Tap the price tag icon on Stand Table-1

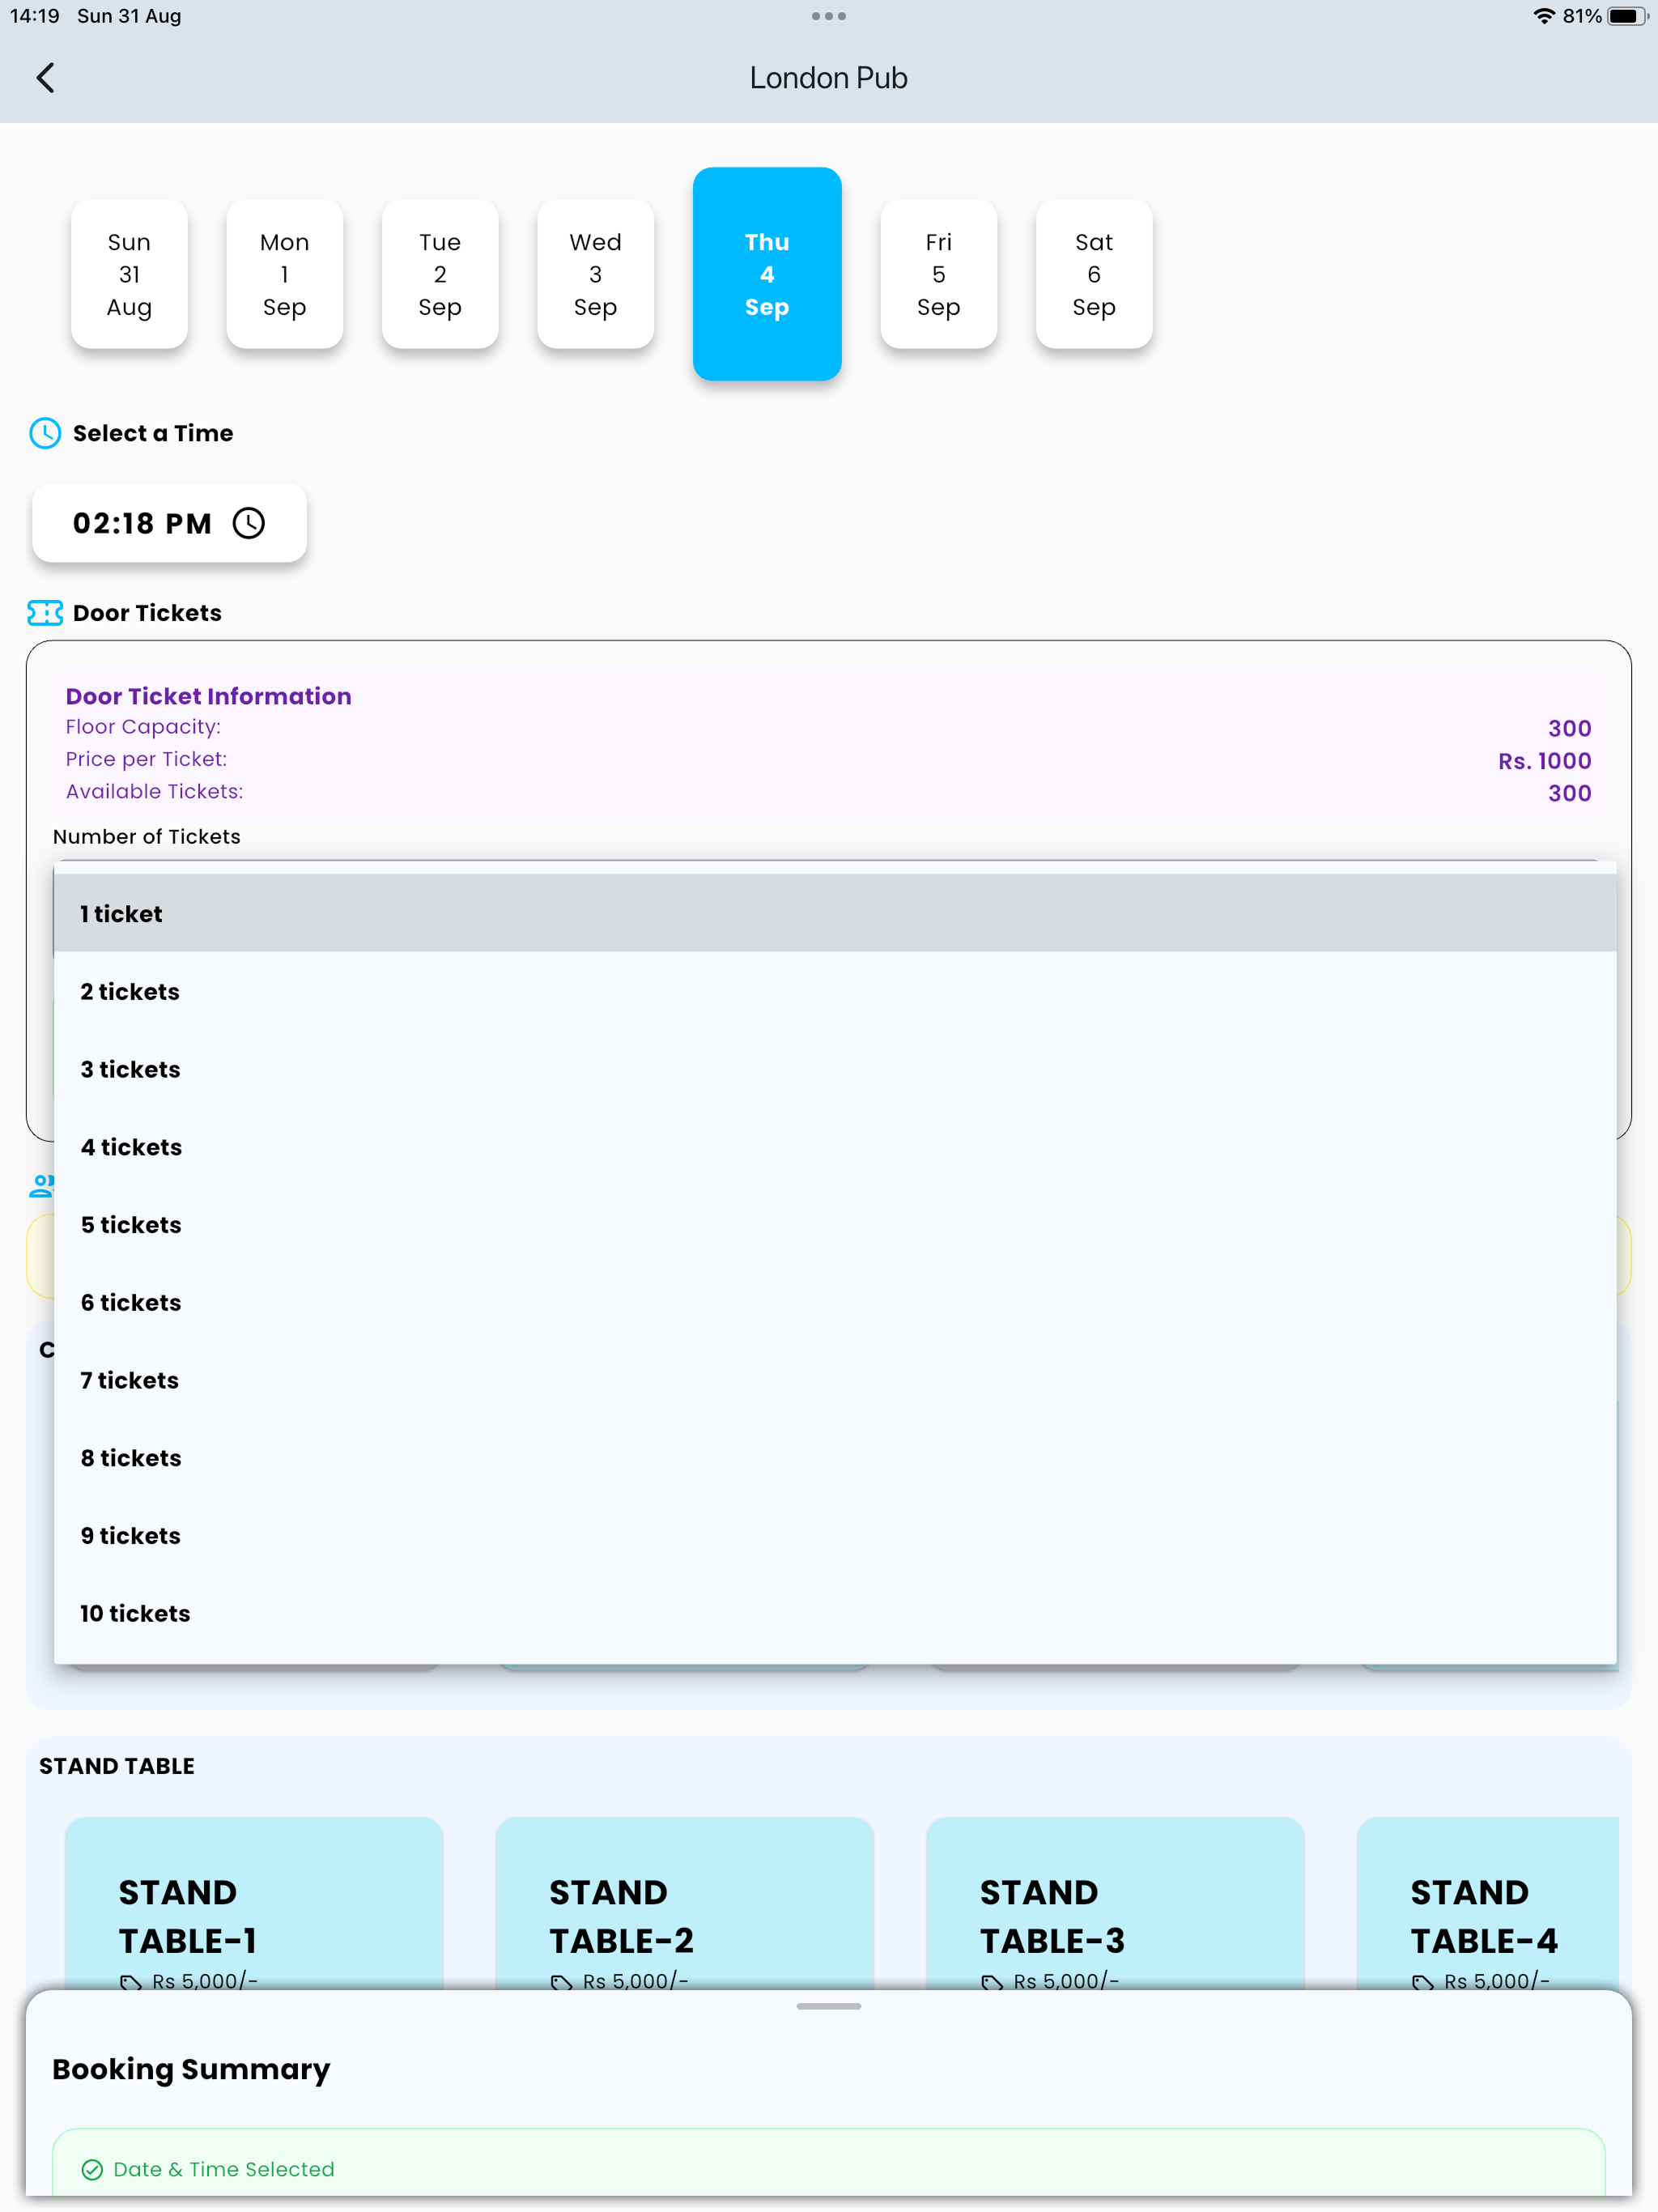(x=130, y=1982)
